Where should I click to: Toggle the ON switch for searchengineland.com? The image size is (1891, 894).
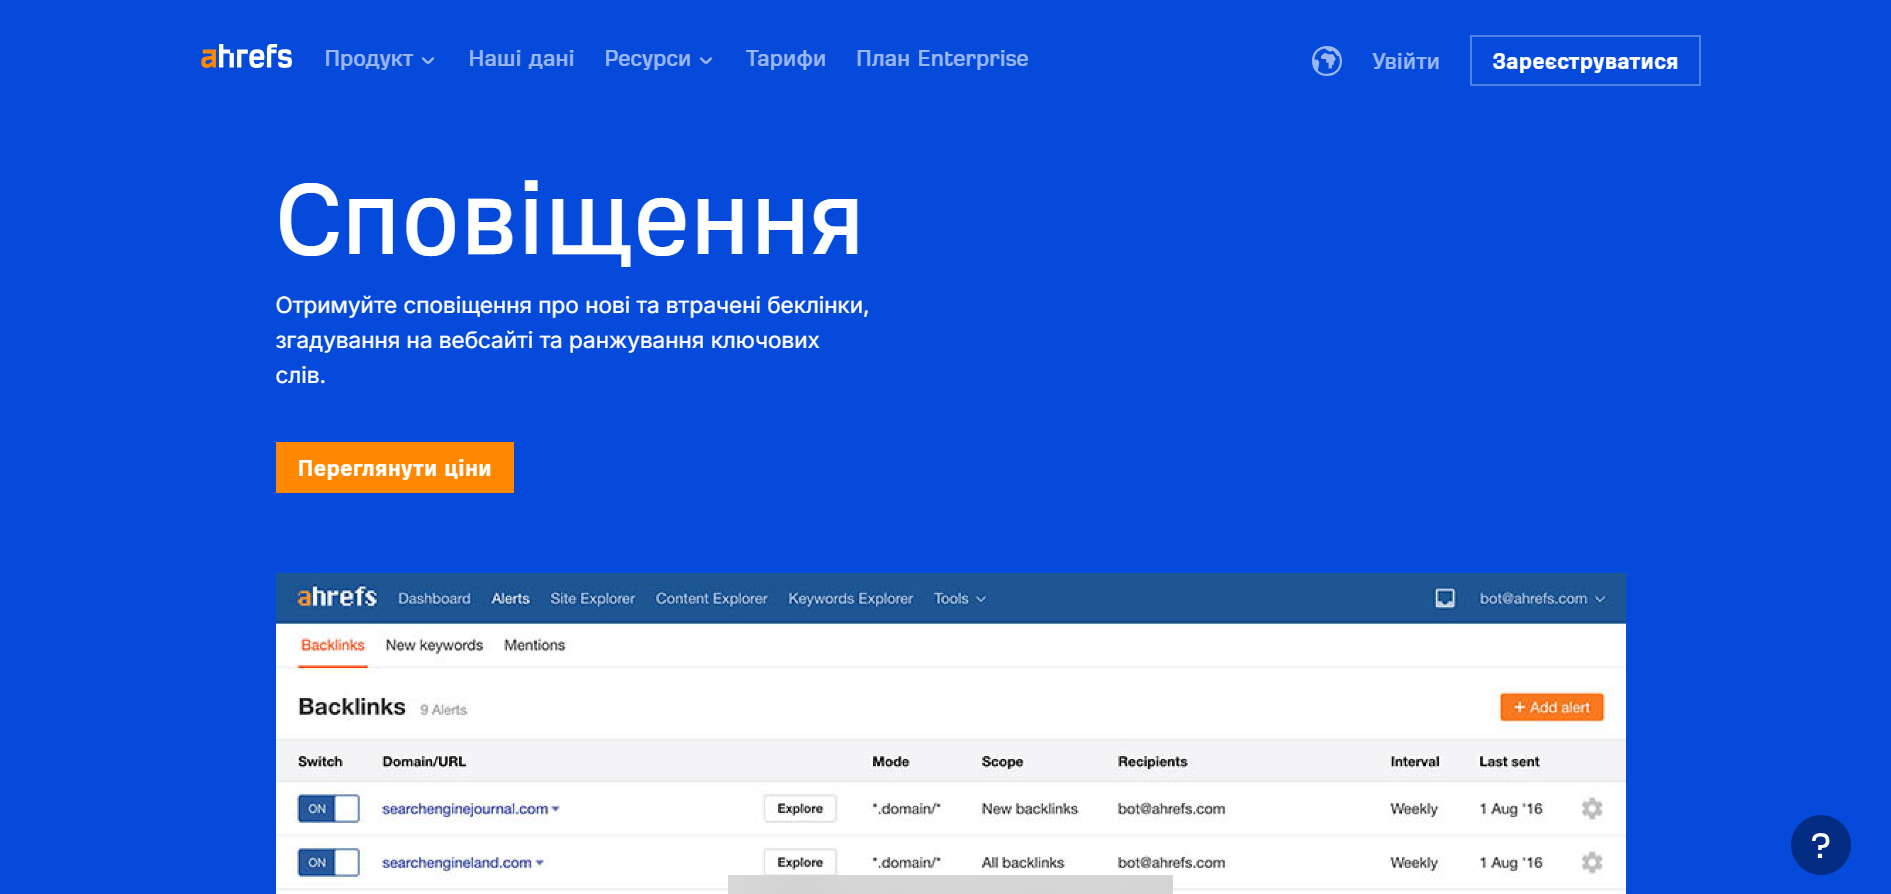[x=328, y=862]
